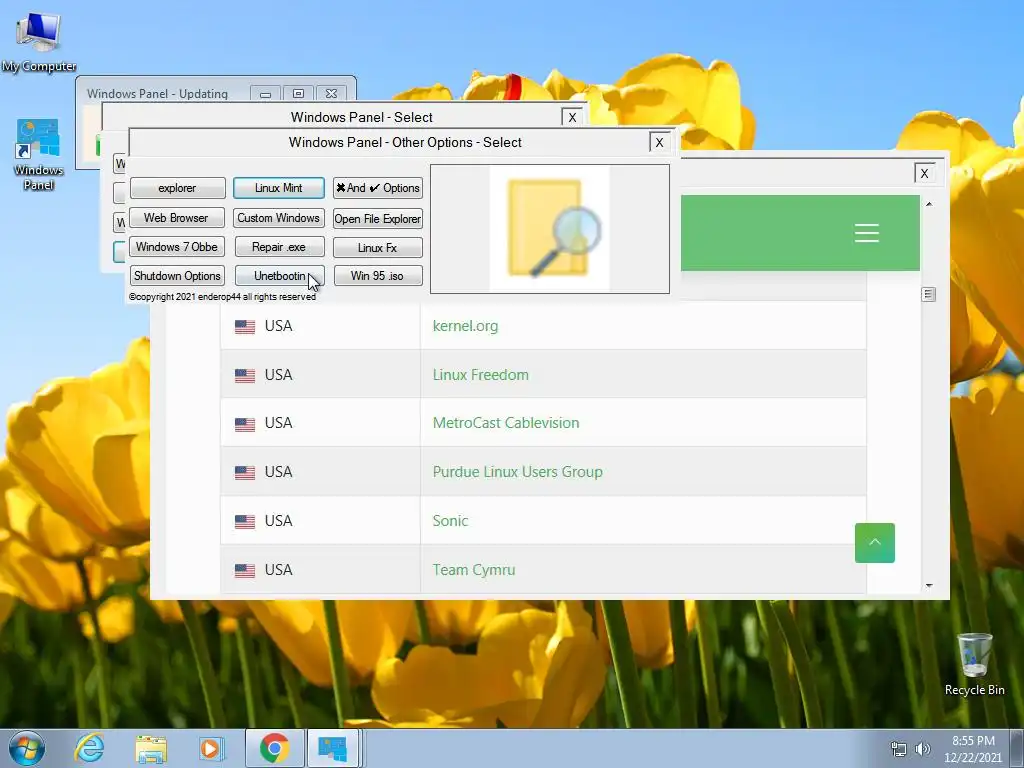Click the copyright 2021 enderop44 text
The width and height of the screenshot is (1024, 768).
tap(222, 296)
